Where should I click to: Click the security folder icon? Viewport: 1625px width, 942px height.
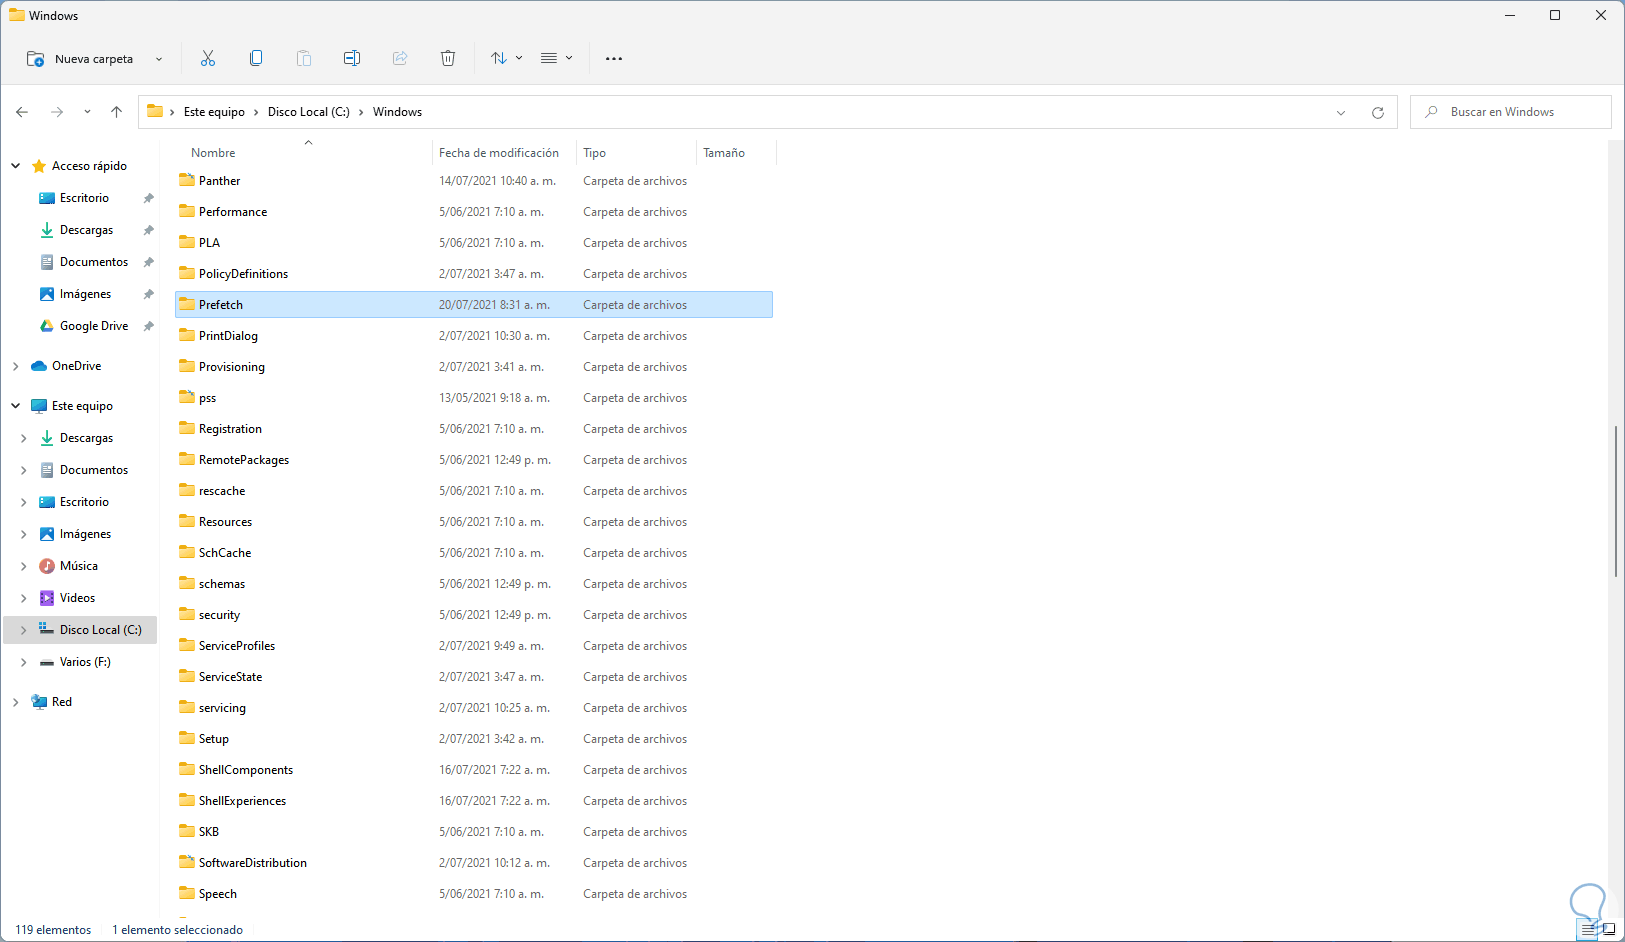(x=187, y=614)
